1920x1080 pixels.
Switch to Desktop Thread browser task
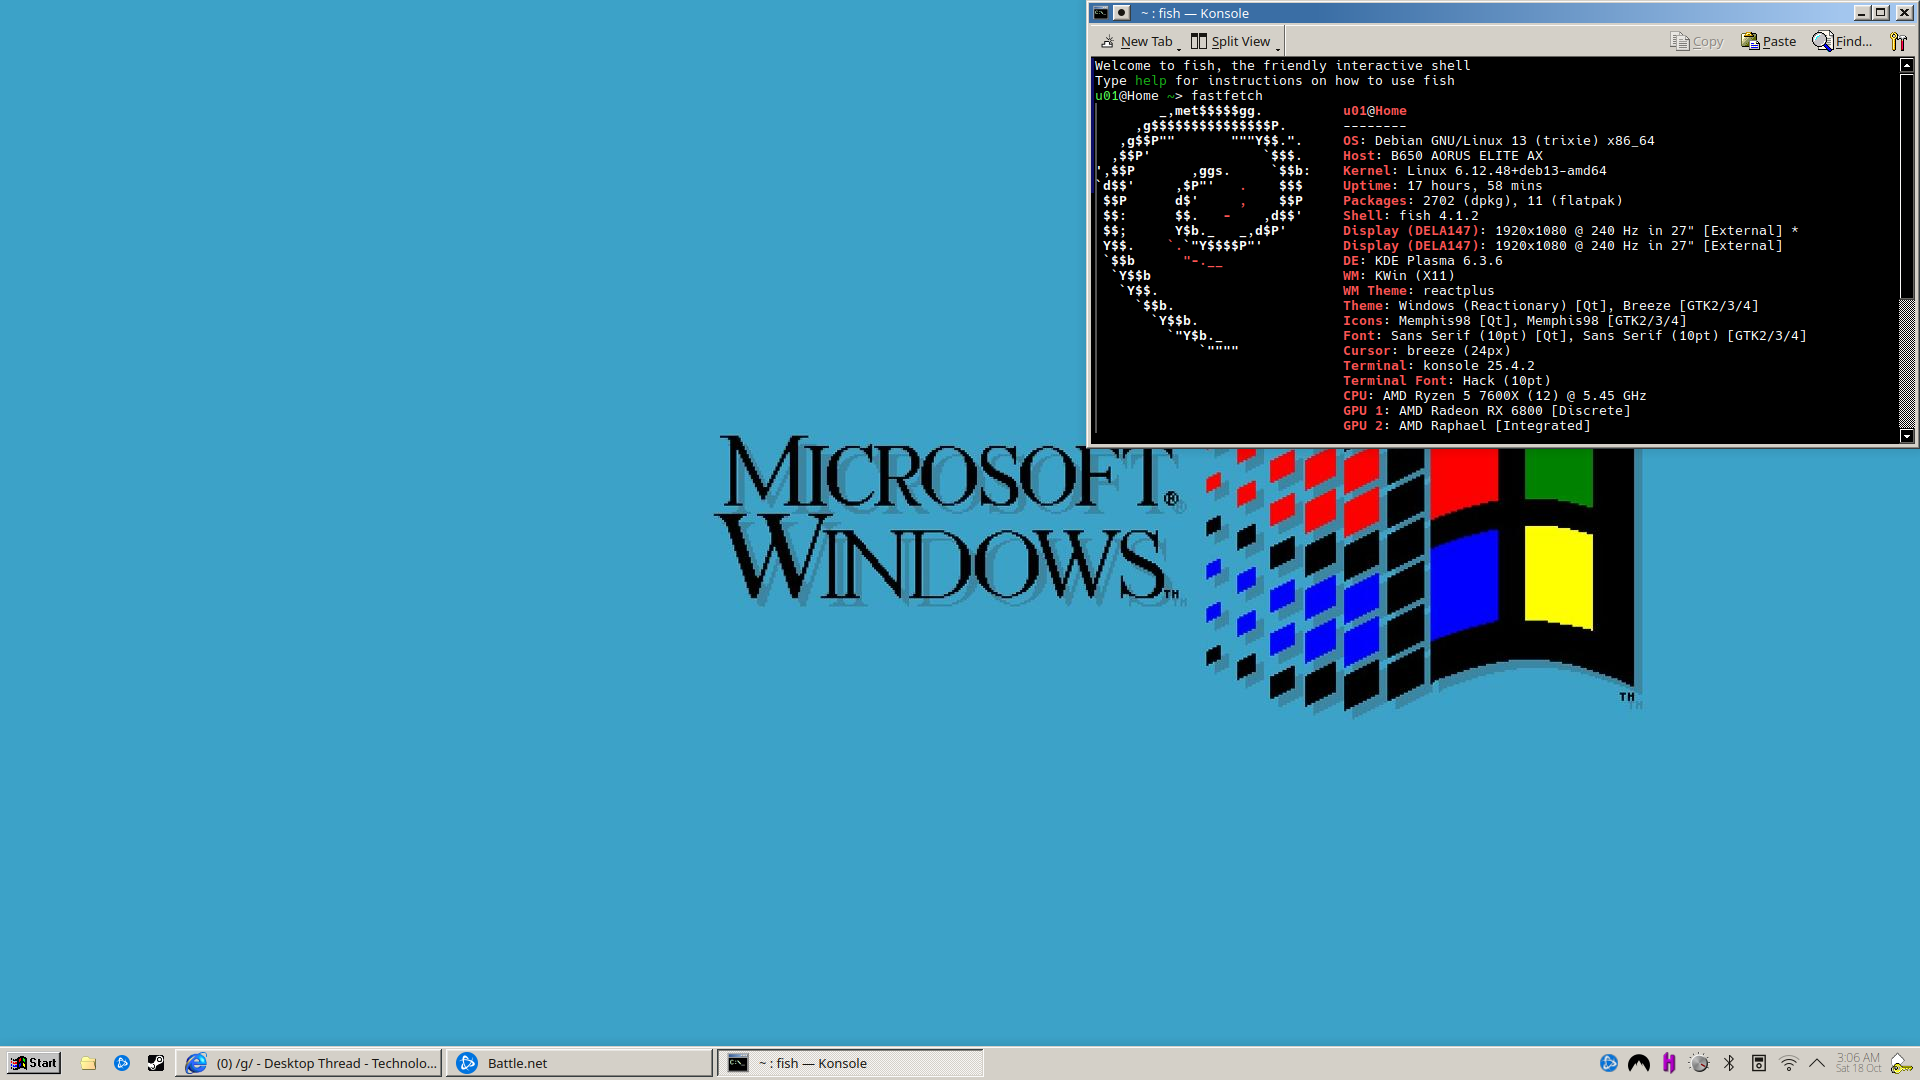click(x=310, y=1063)
